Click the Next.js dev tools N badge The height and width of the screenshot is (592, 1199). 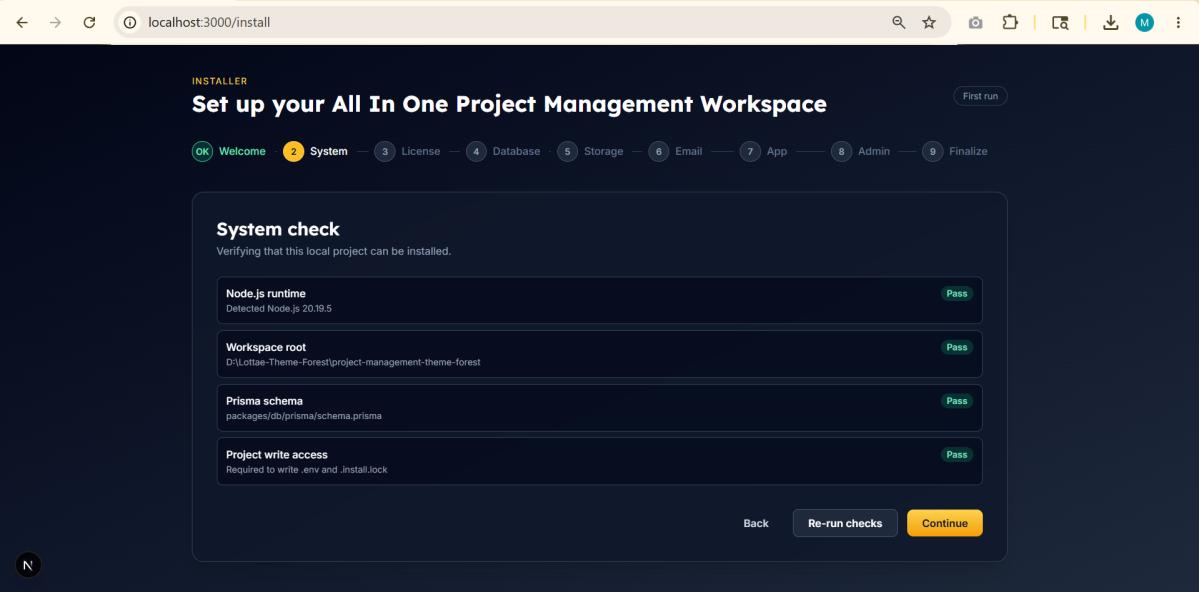pyautogui.click(x=28, y=565)
